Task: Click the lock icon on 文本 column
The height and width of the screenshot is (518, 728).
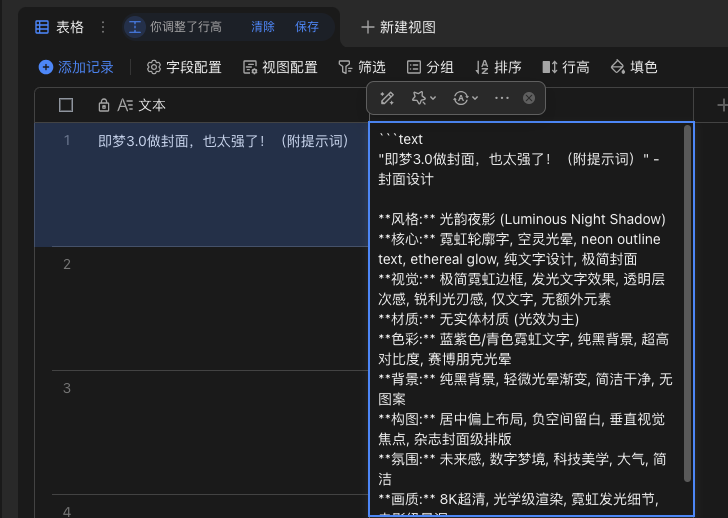Action: coord(104,105)
